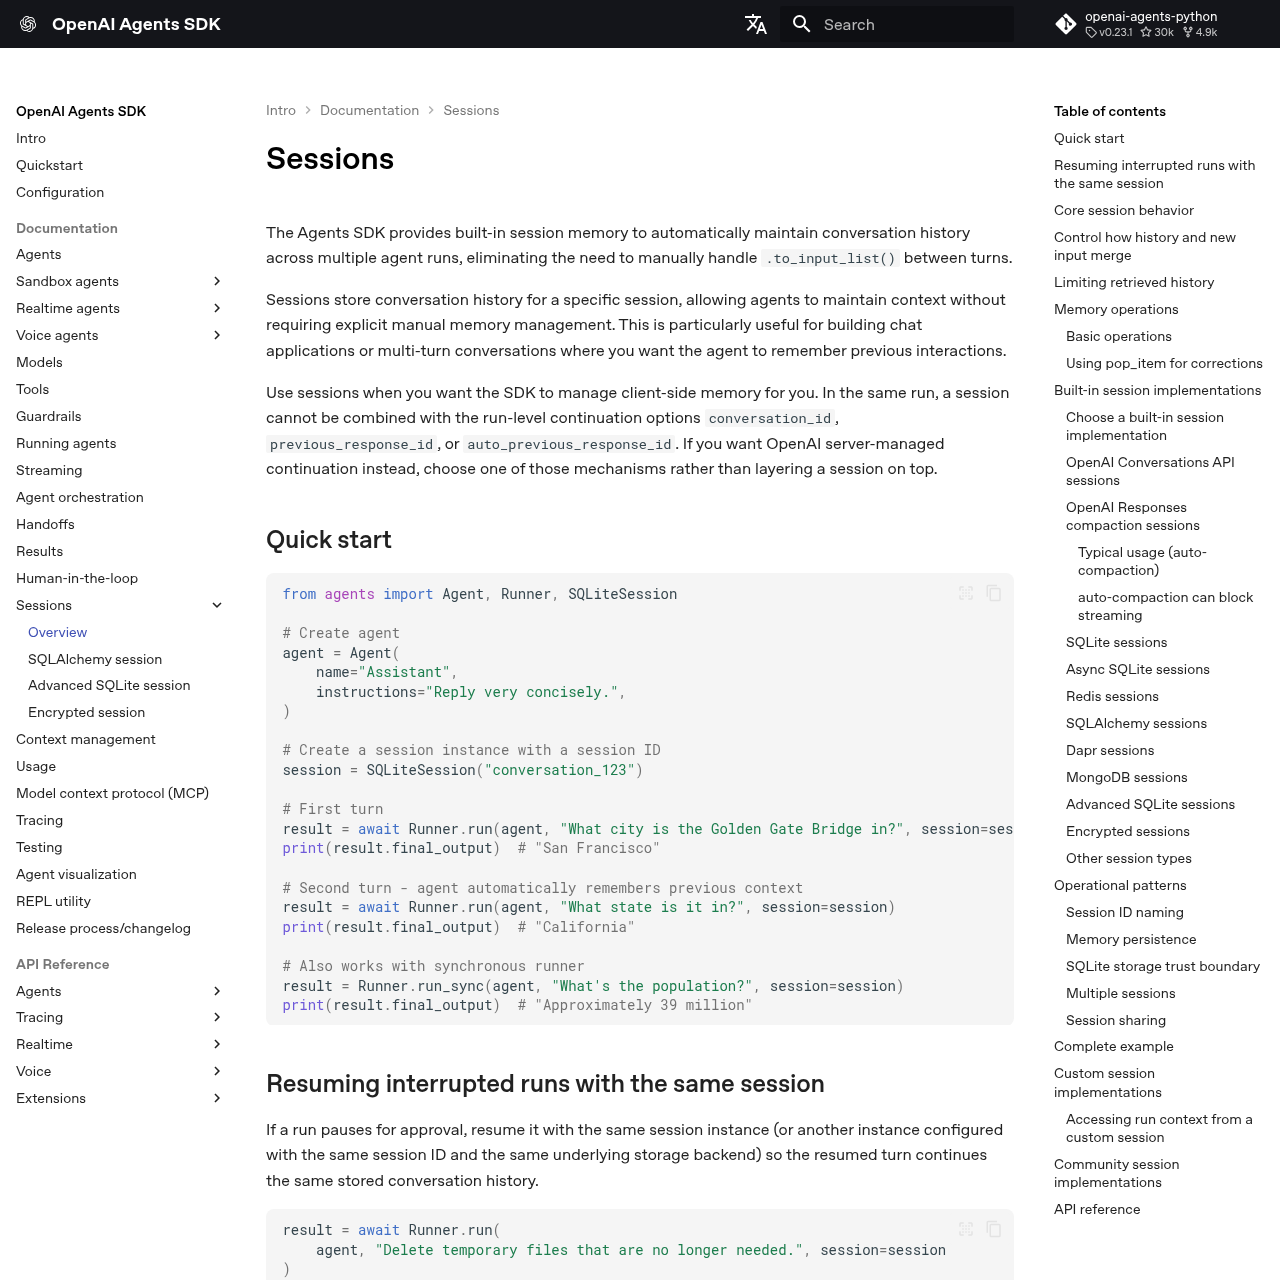Jump to Complete example in contents

click(x=1114, y=1047)
